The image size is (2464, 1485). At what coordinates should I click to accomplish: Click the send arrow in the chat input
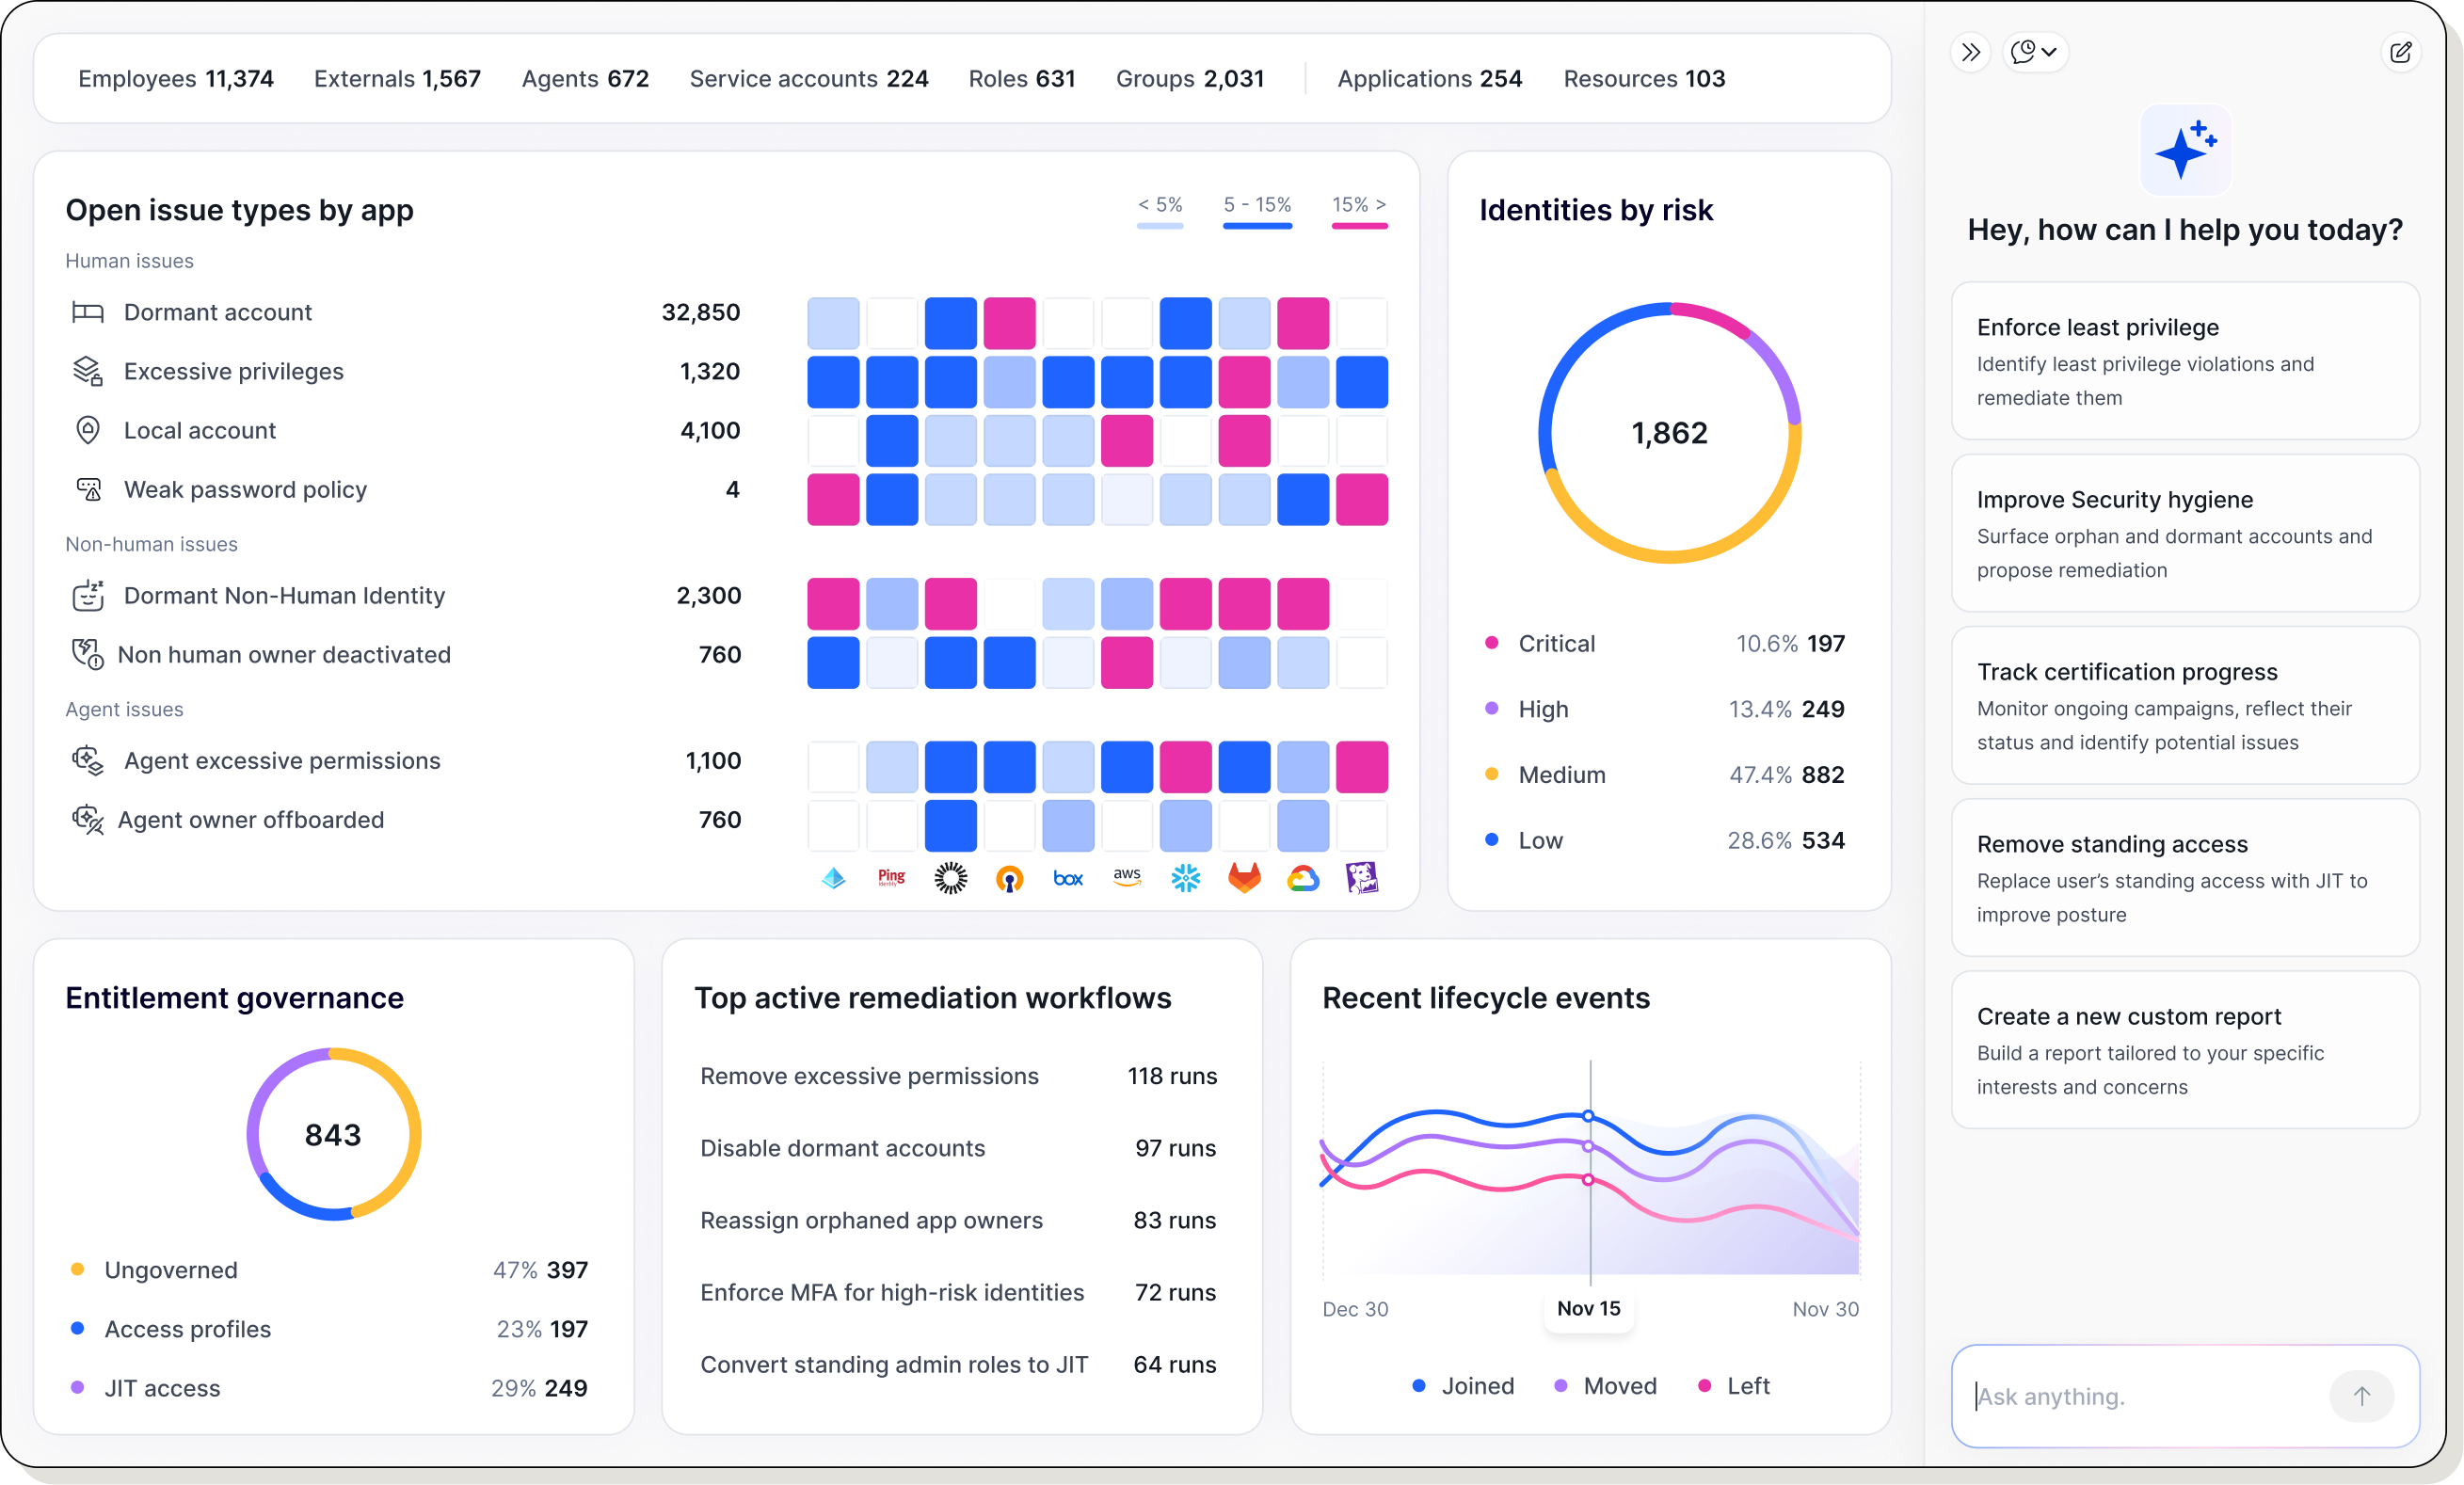pos(2362,1396)
